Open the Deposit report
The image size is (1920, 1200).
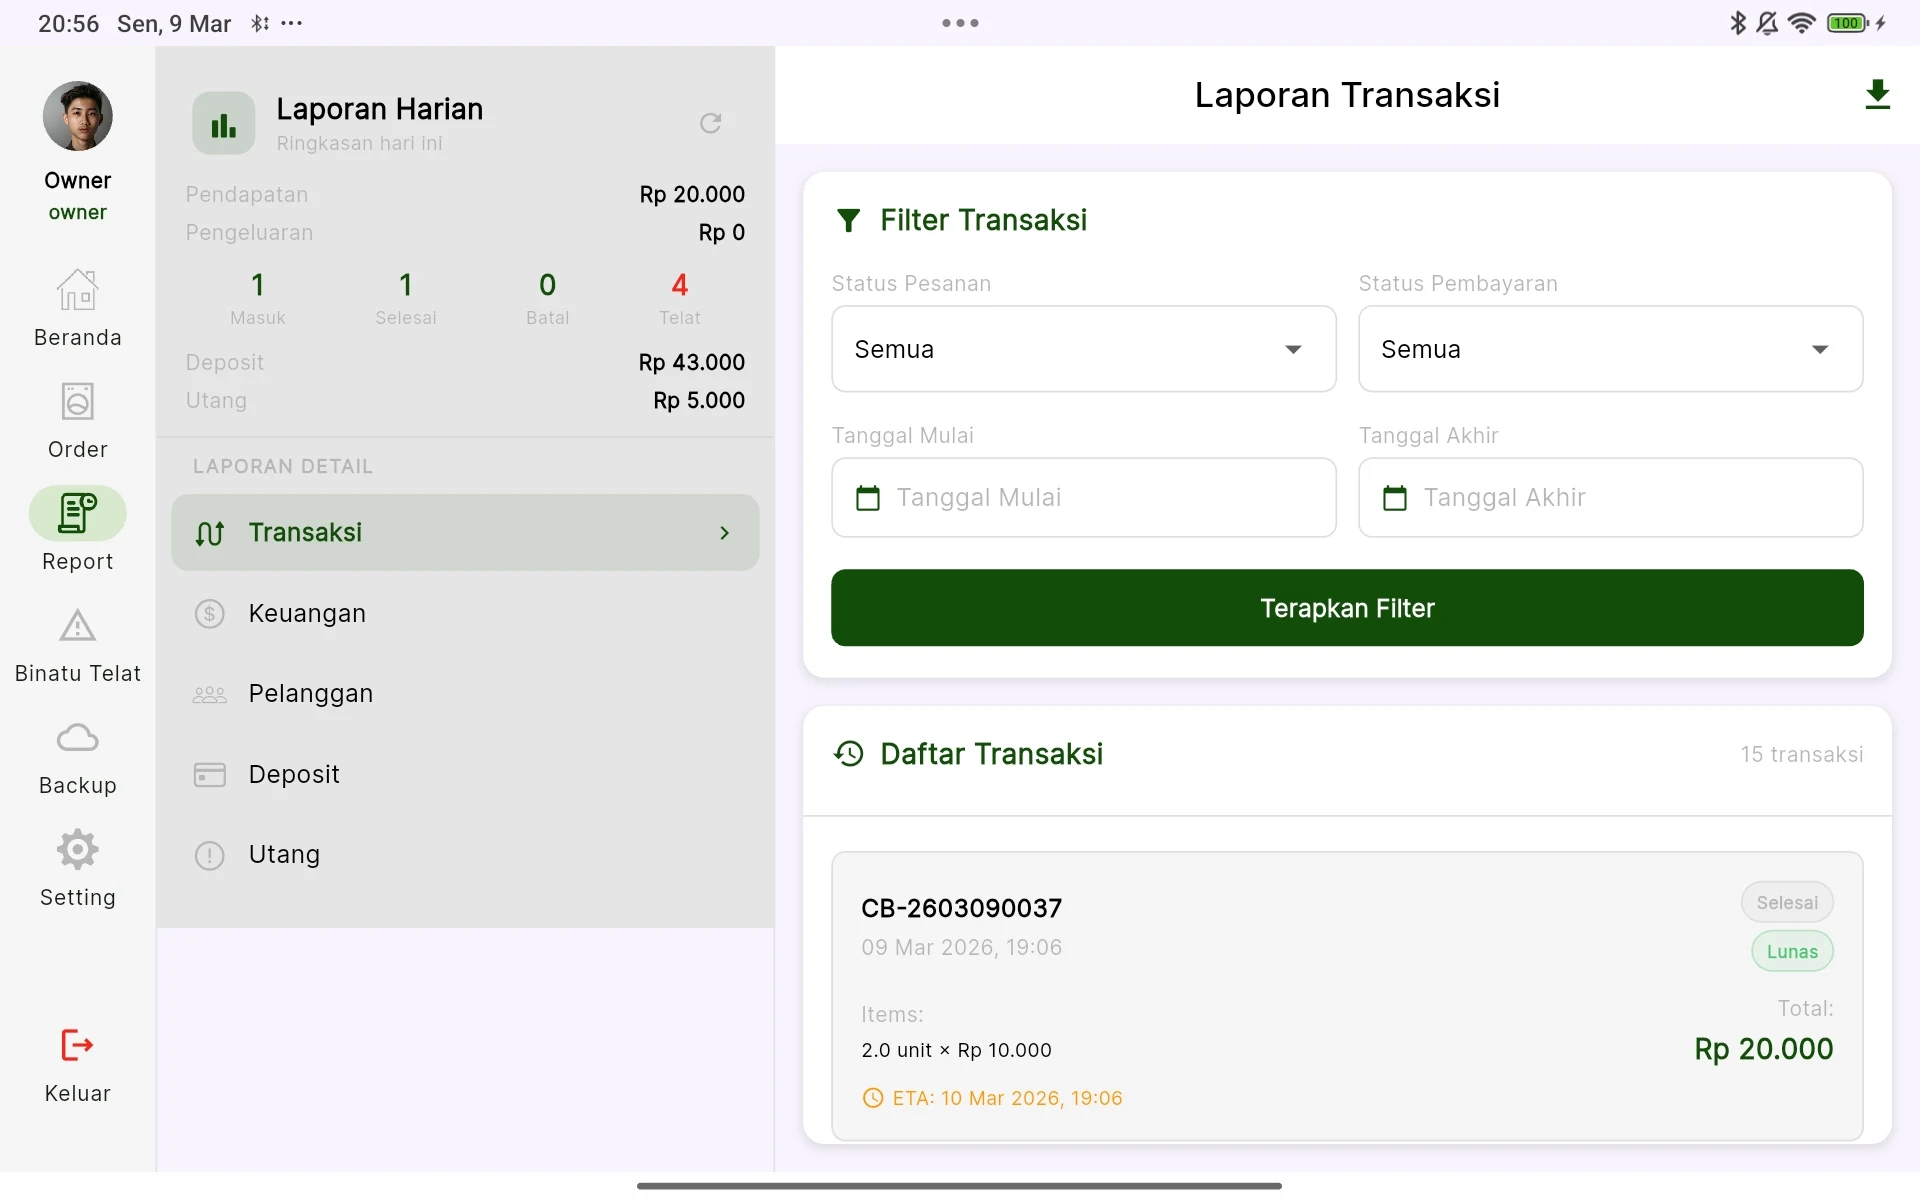pyautogui.click(x=465, y=774)
